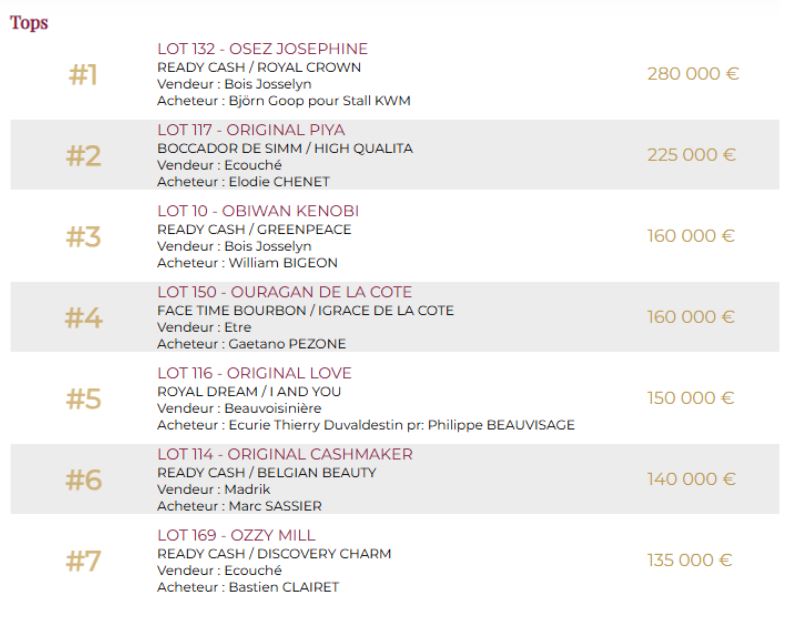Select the #7 rank number
791x624 pixels.
(x=84, y=561)
